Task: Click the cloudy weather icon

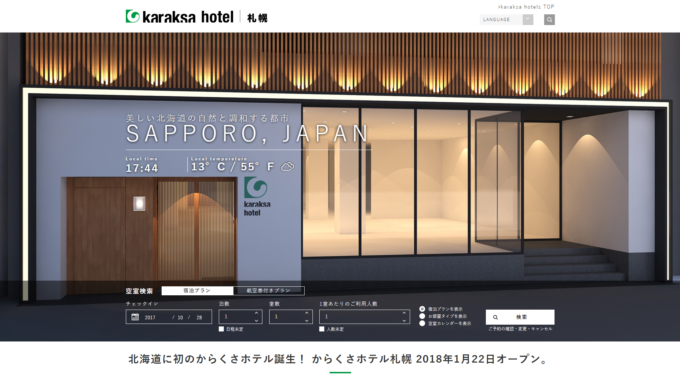Action: pyautogui.click(x=287, y=167)
